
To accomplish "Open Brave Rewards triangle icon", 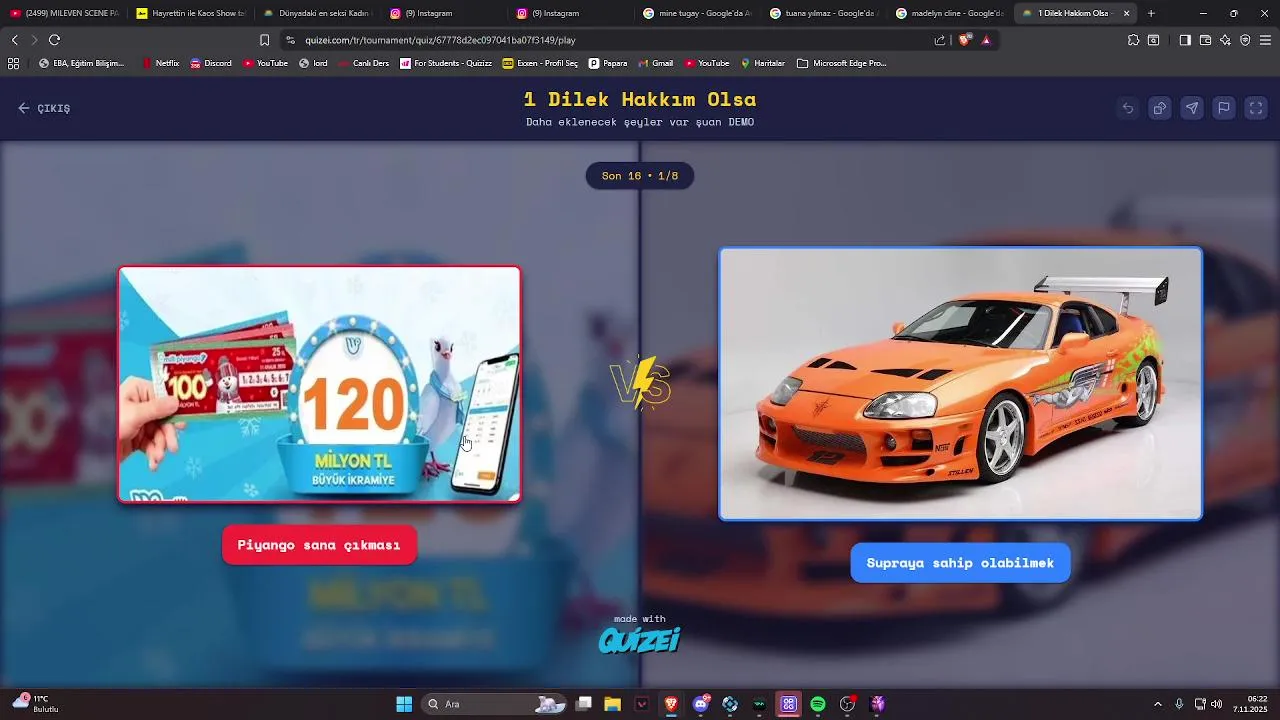I will click(986, 40).
